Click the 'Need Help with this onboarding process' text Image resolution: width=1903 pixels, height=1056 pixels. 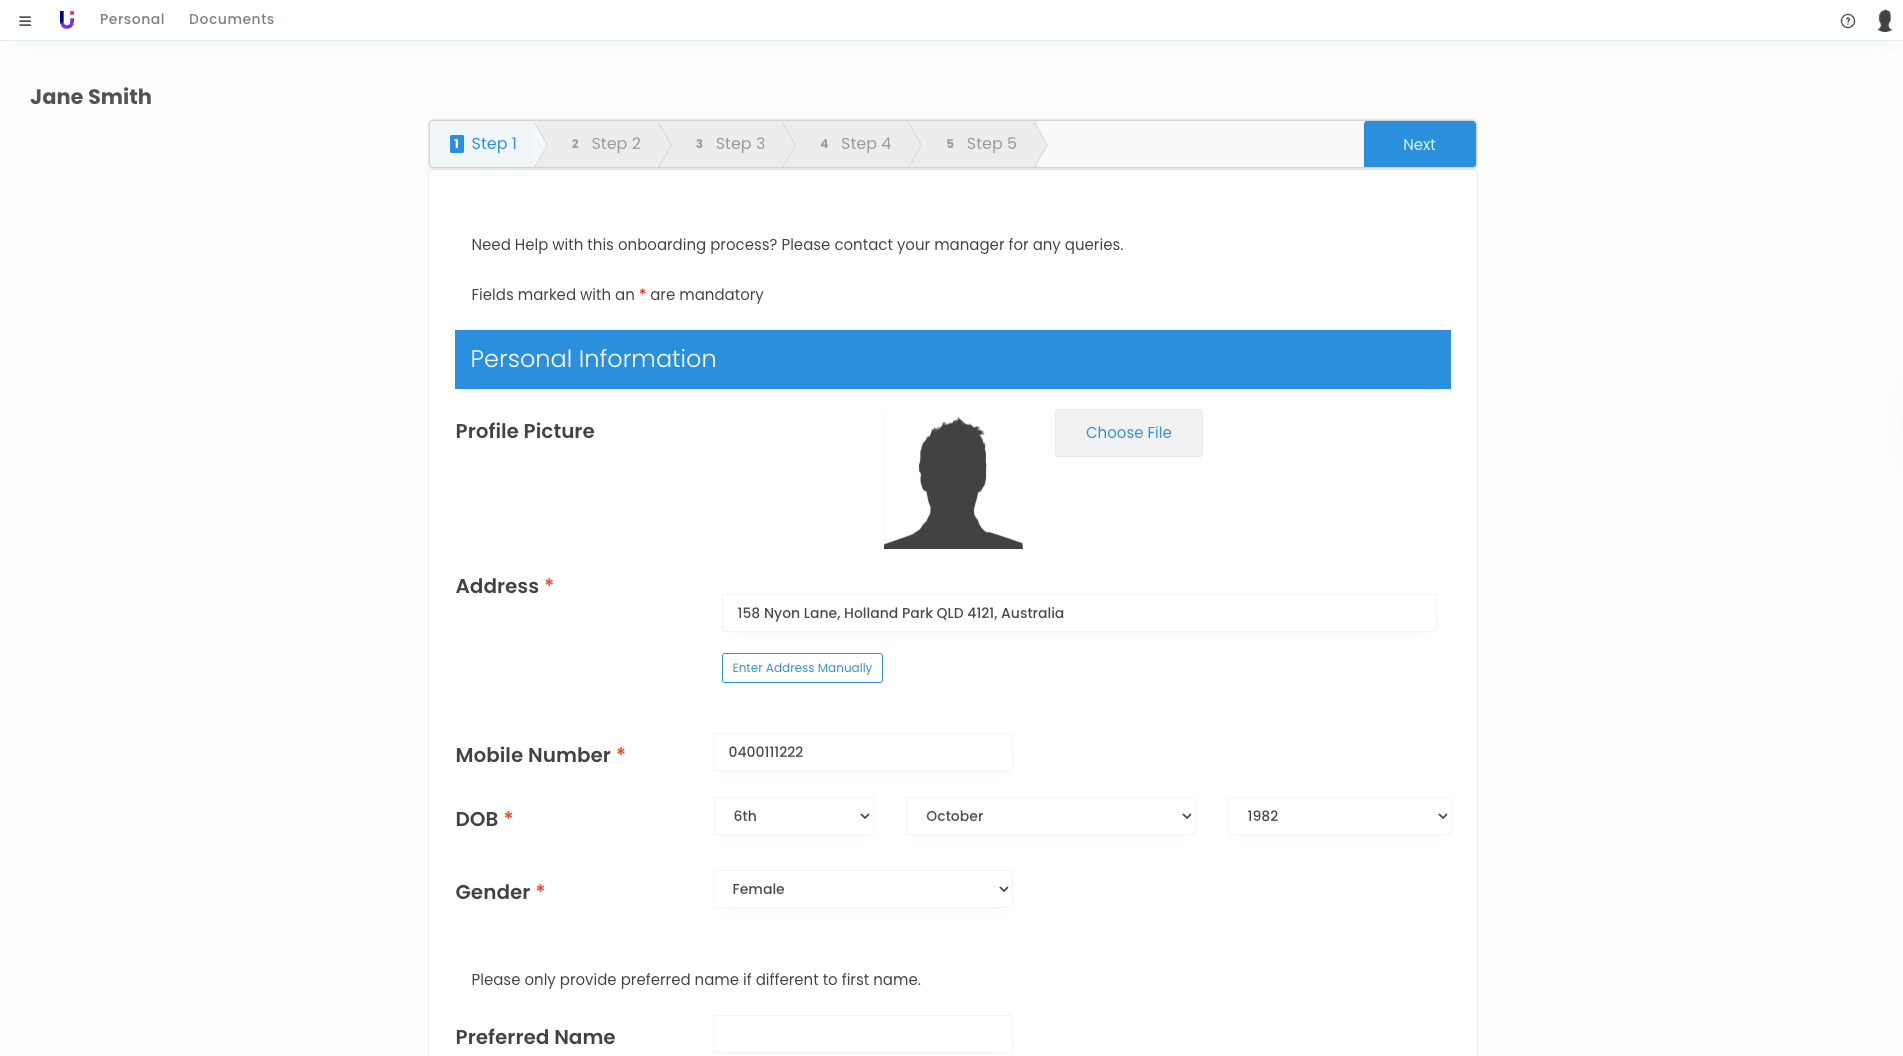pyautogui.click(x=797, y=245)
